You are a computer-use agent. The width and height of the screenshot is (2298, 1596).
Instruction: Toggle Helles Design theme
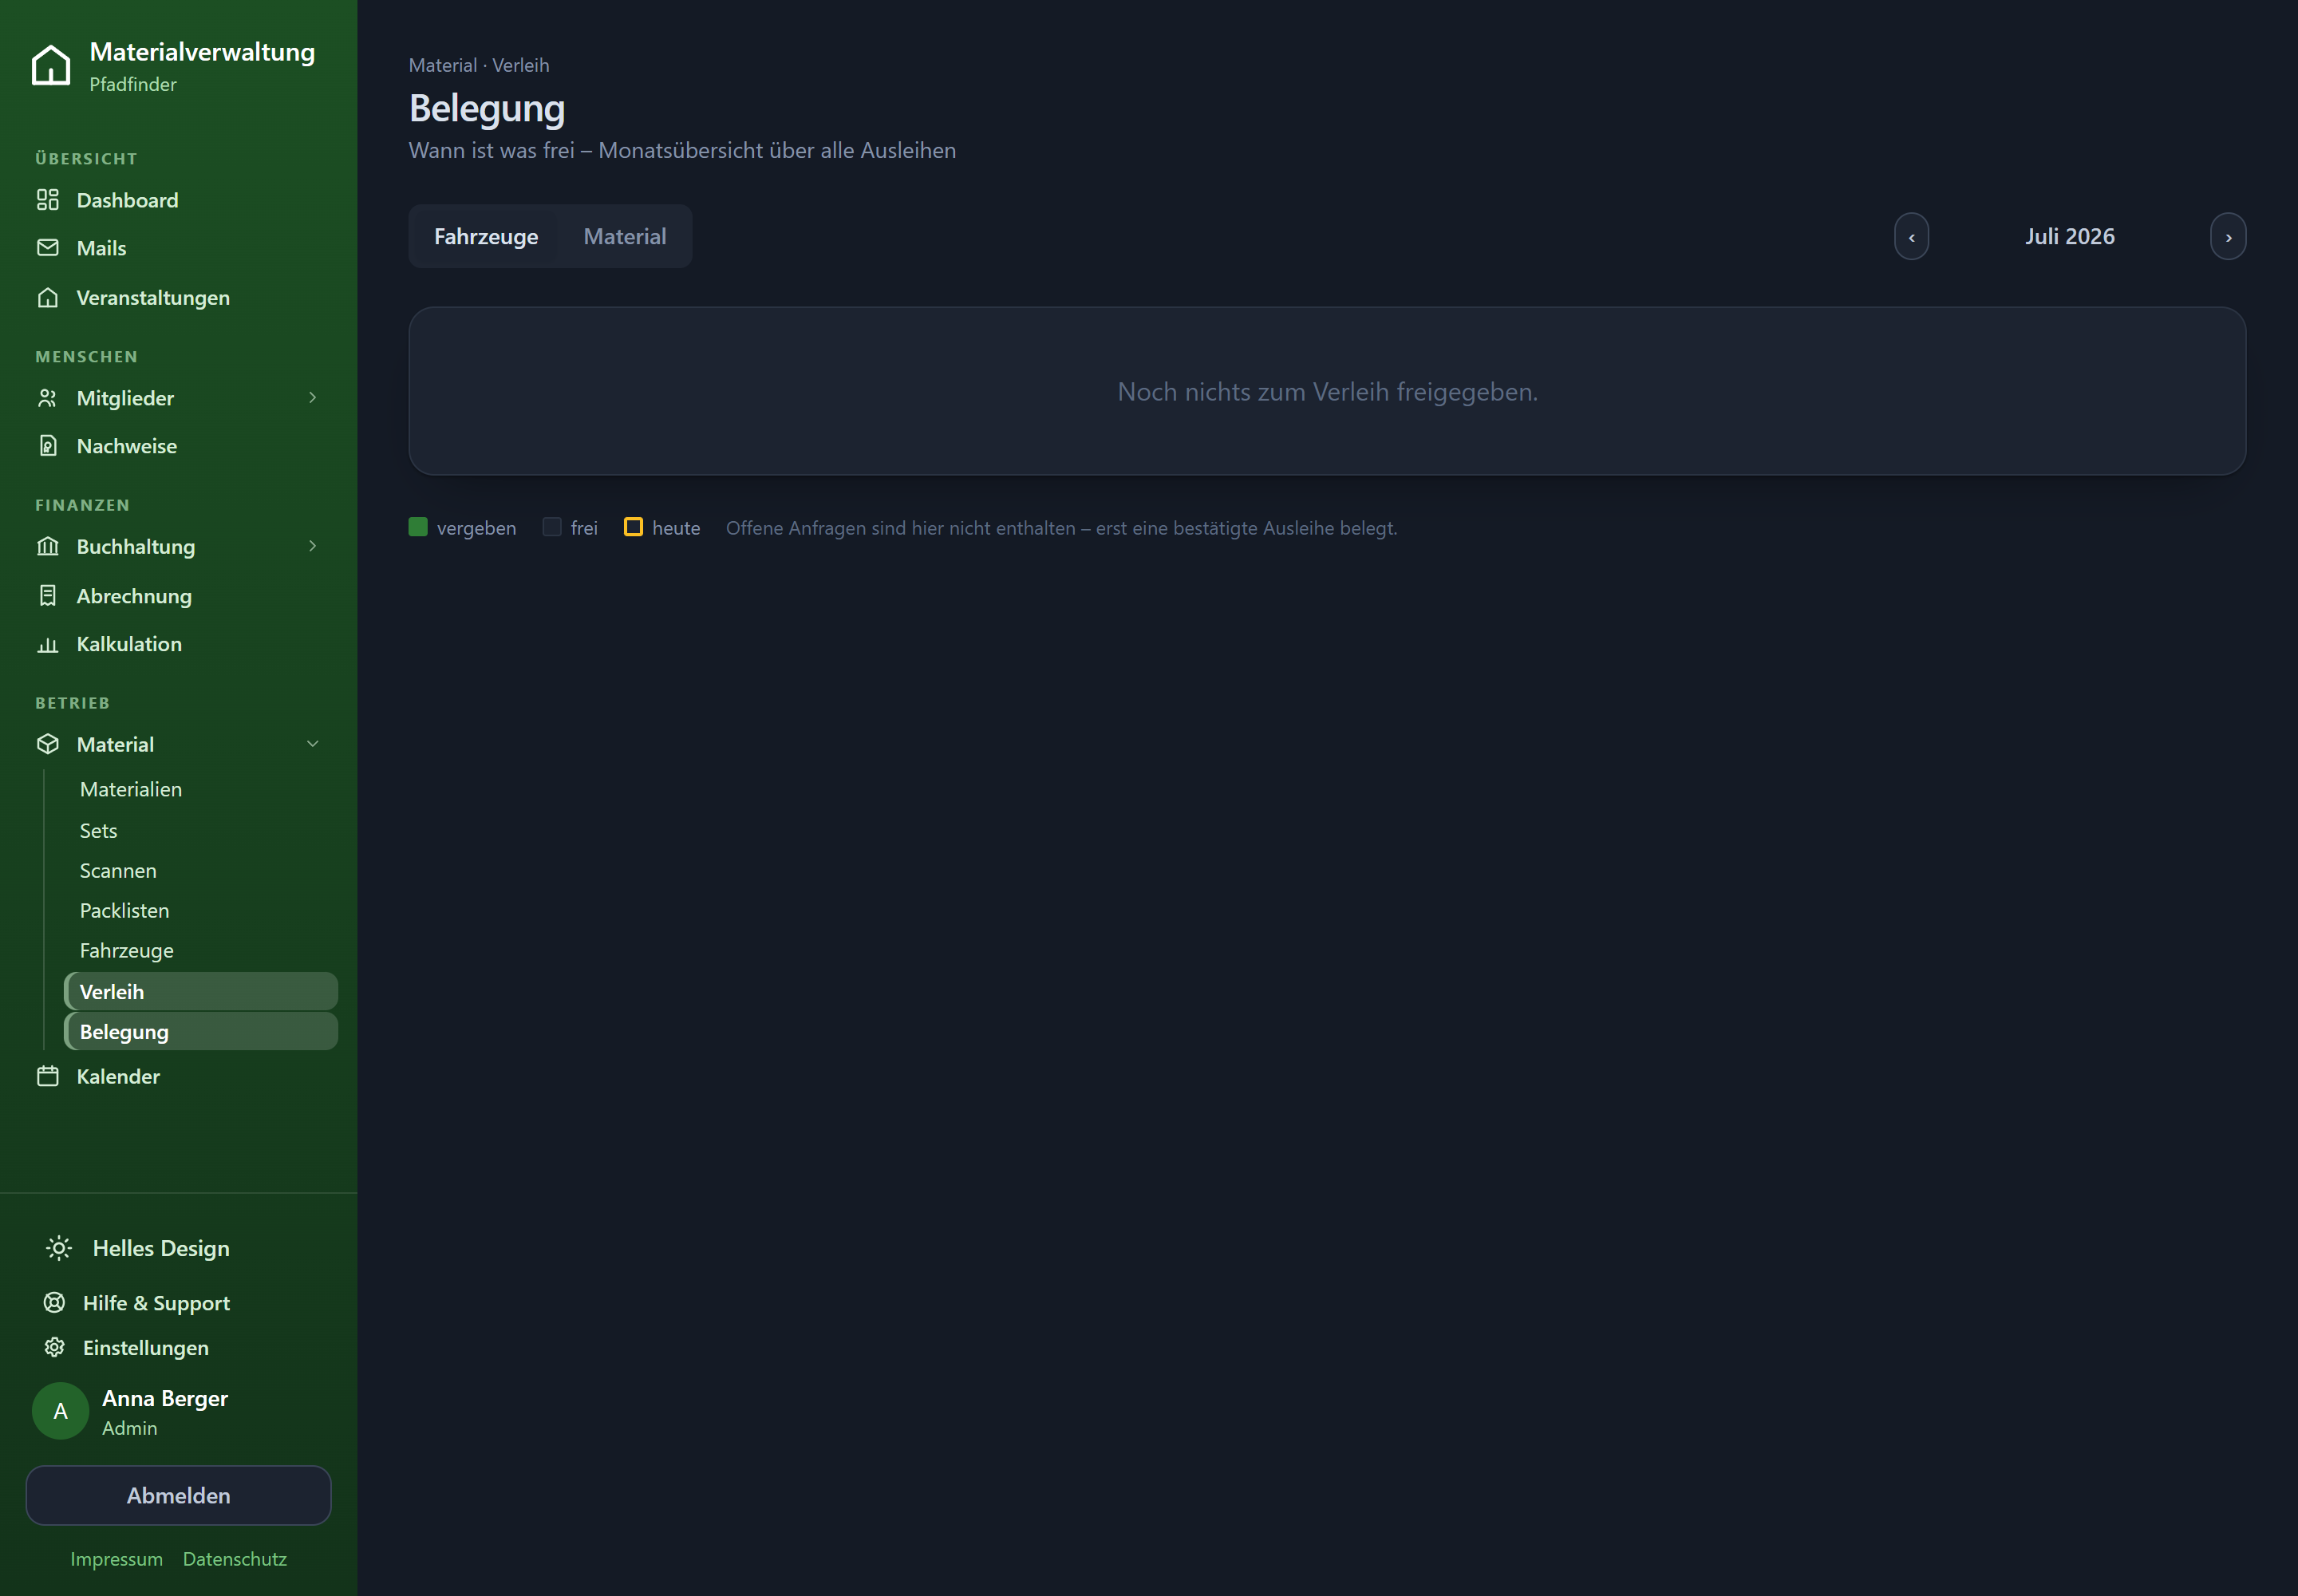tap(138, 1248)
